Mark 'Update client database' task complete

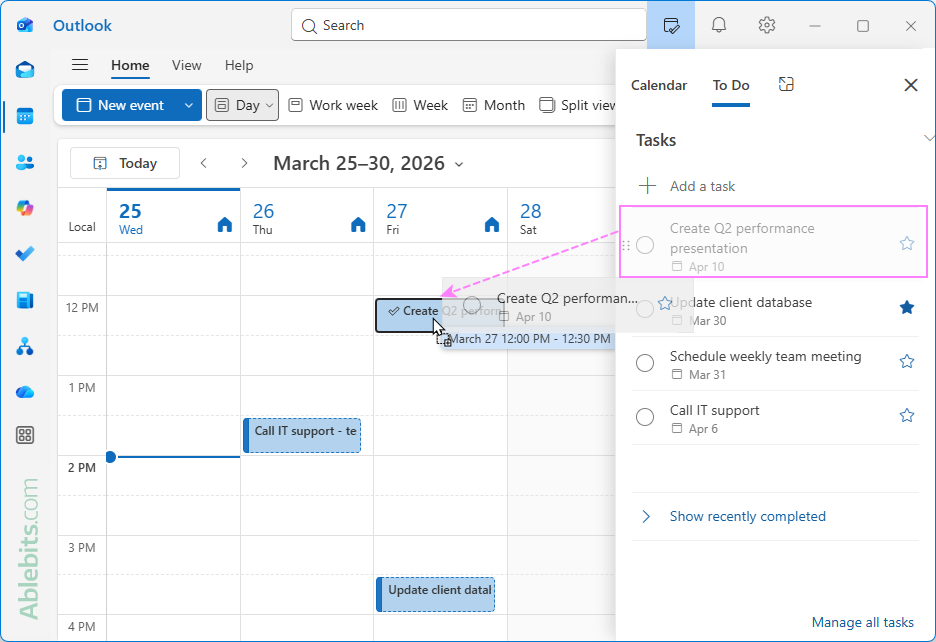645,309
